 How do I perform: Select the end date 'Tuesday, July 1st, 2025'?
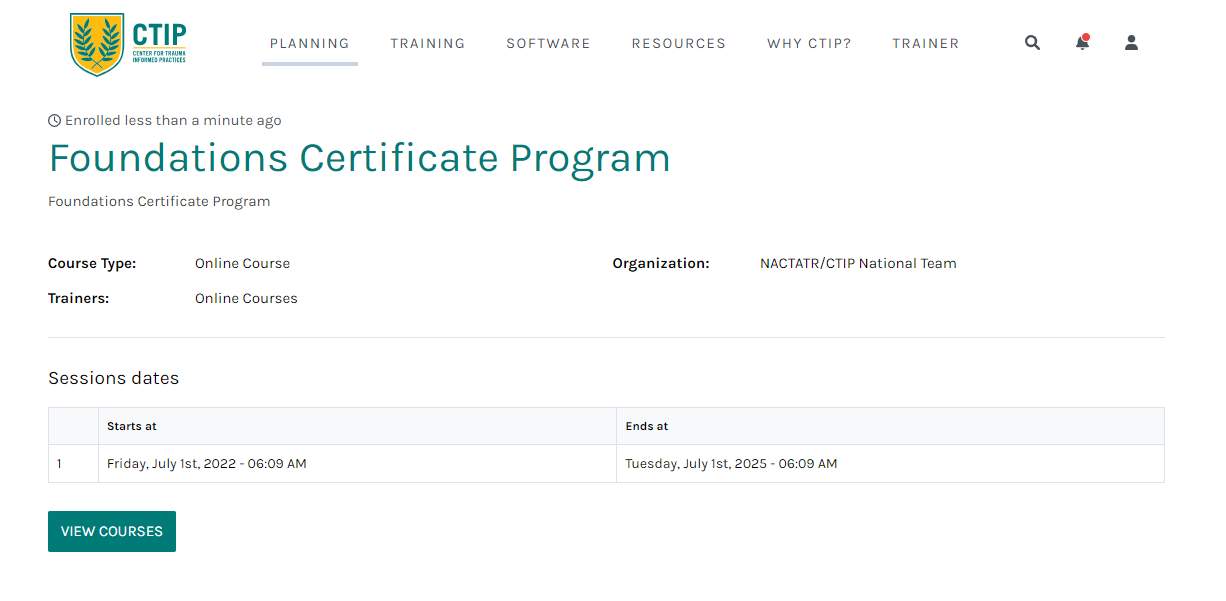[698, 464]
